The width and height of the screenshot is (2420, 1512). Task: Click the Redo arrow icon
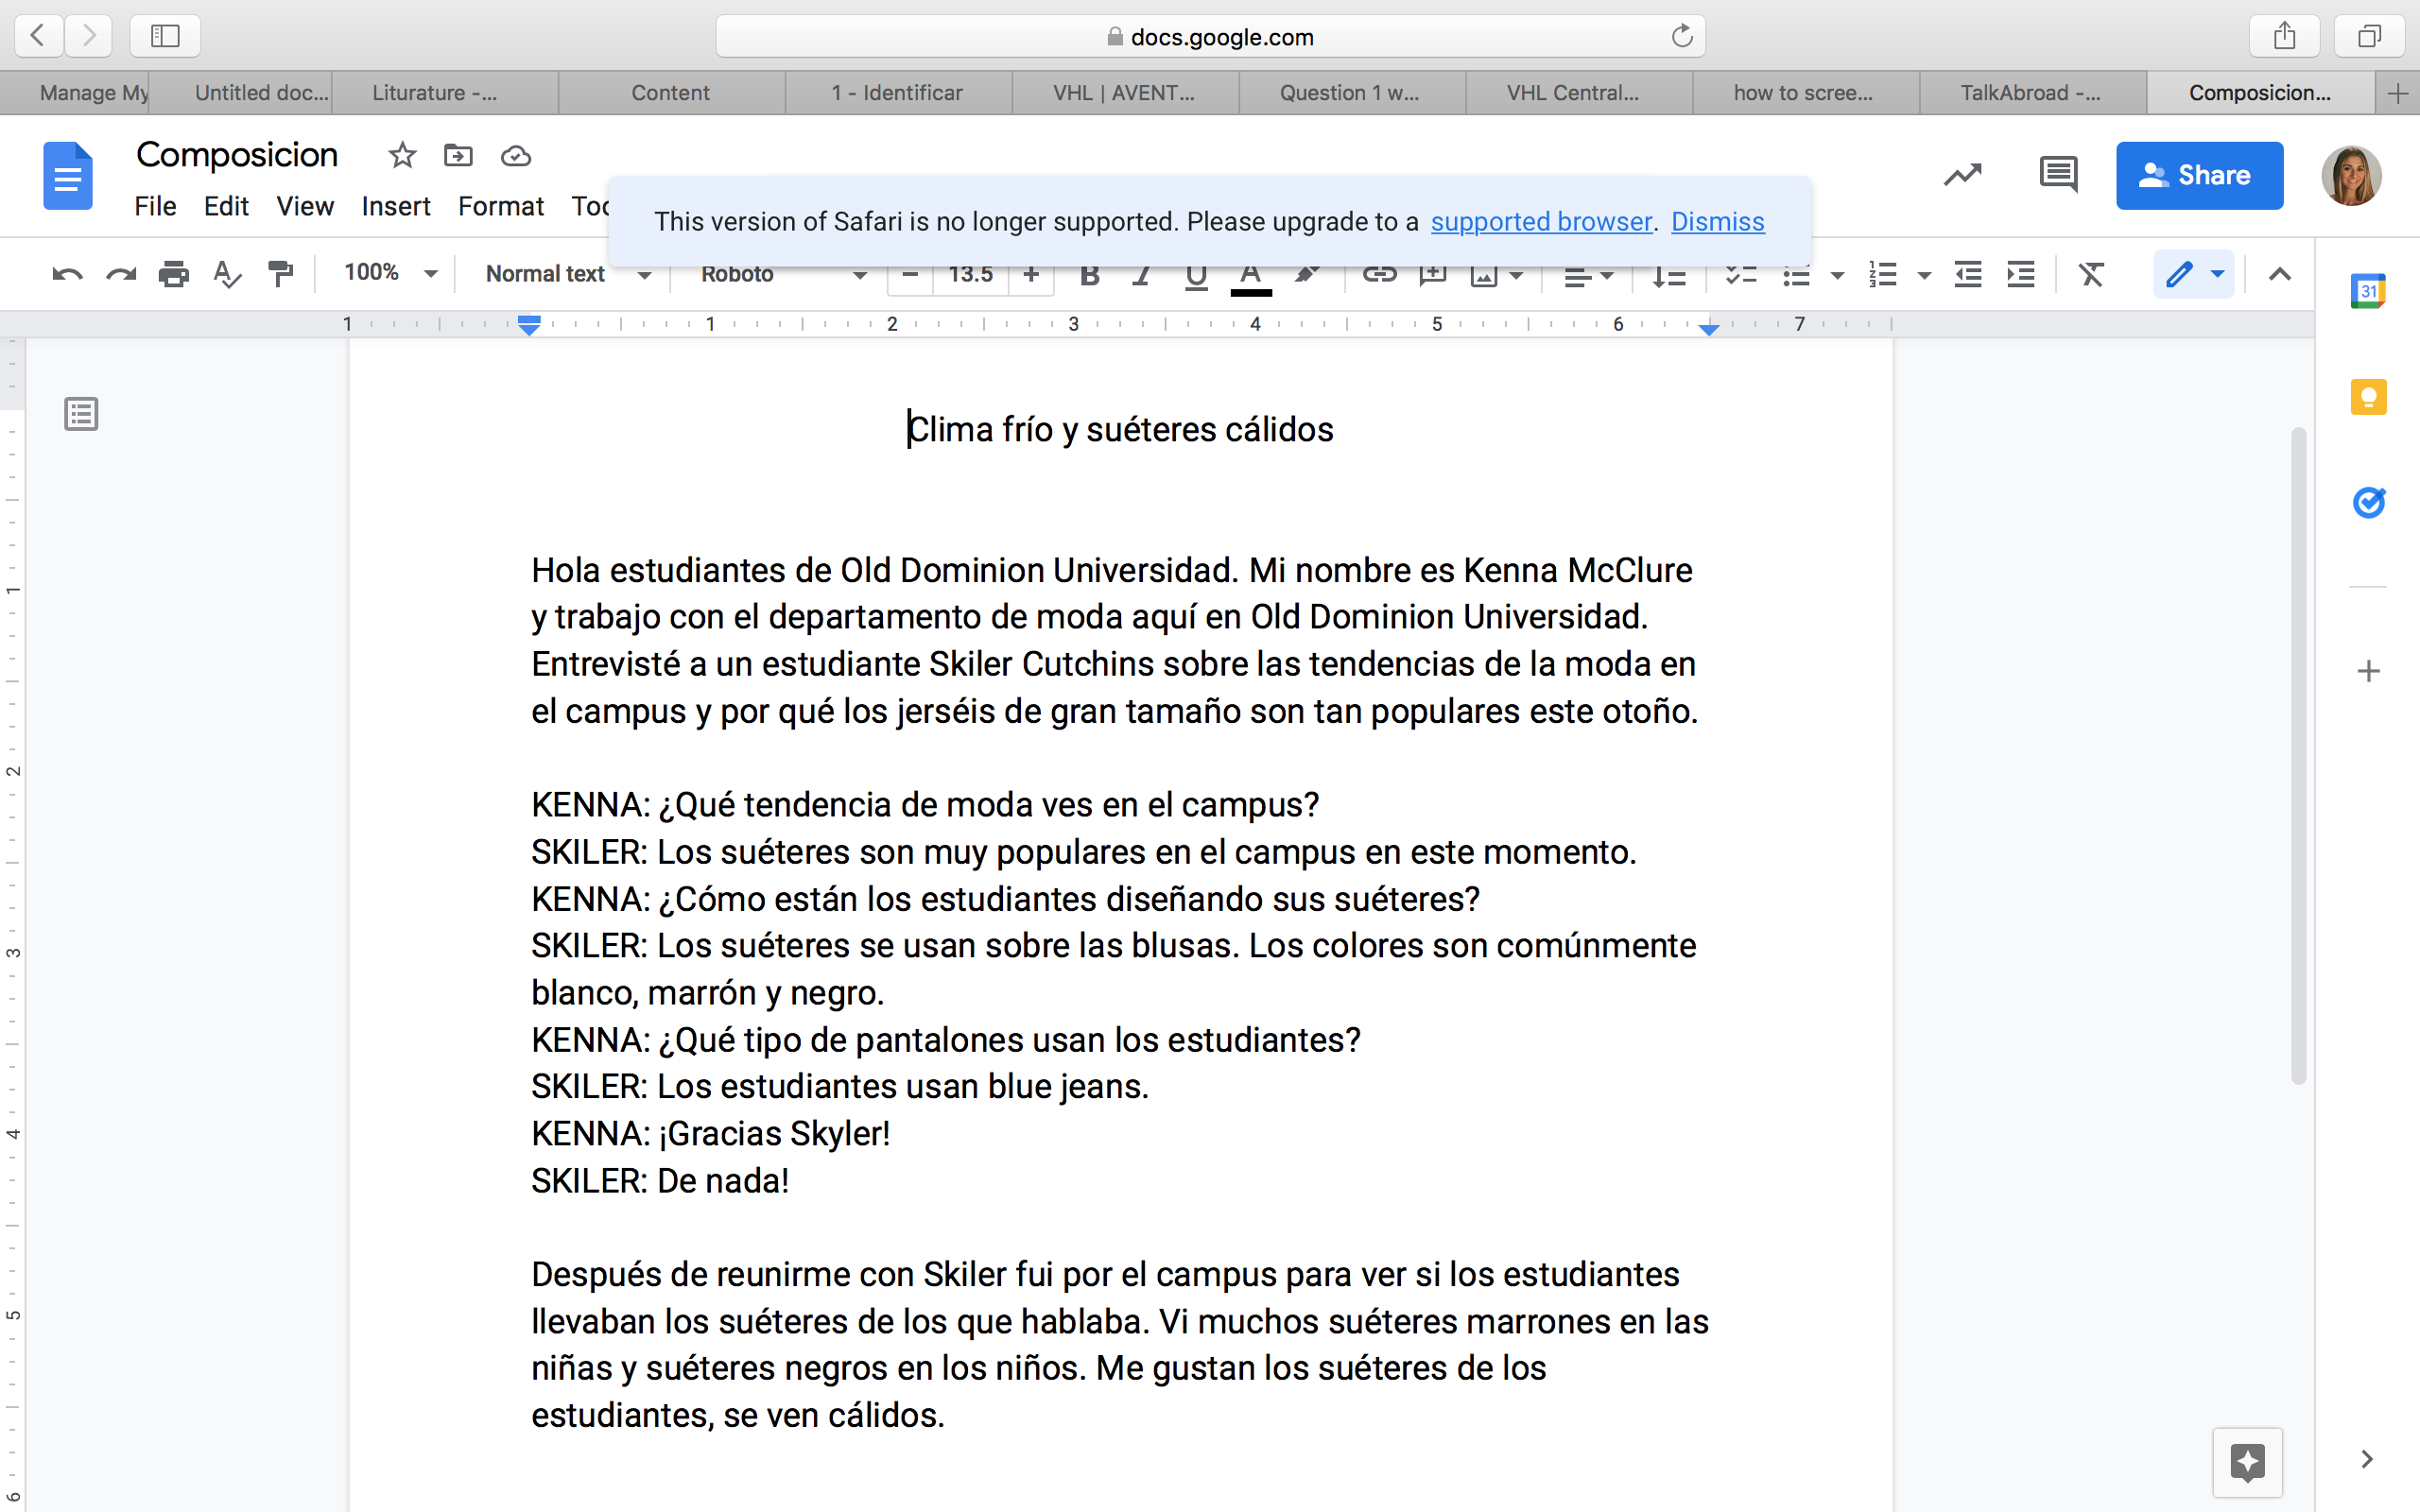(x=121, y=274)
